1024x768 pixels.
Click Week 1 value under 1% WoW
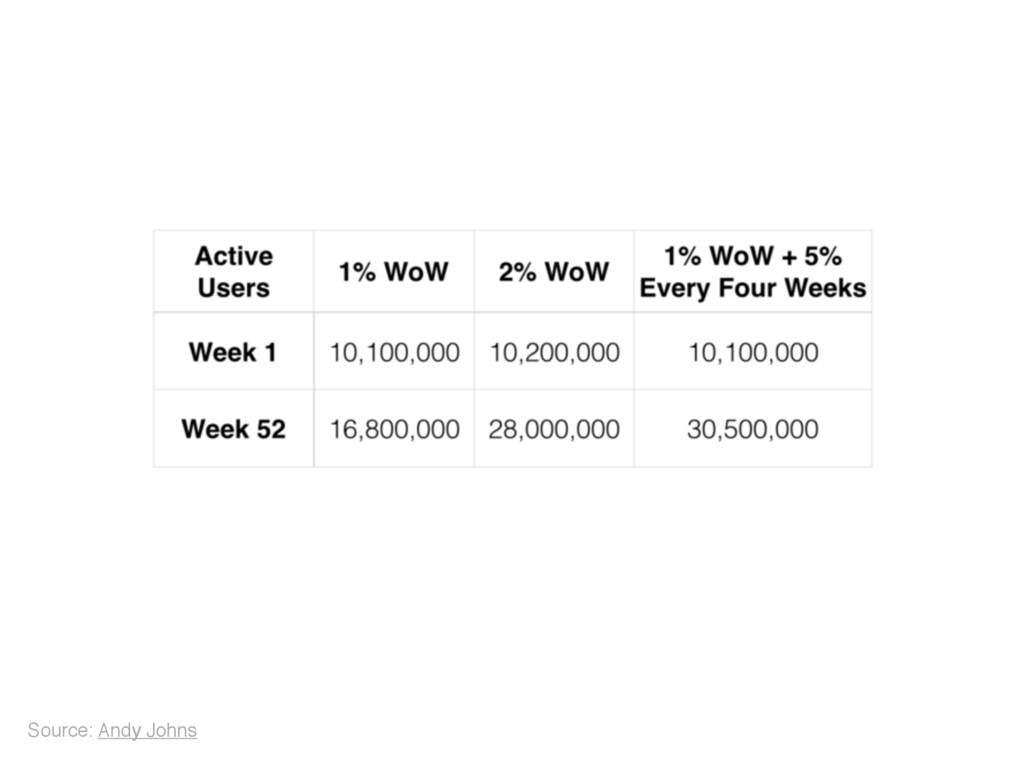(394, 353)
